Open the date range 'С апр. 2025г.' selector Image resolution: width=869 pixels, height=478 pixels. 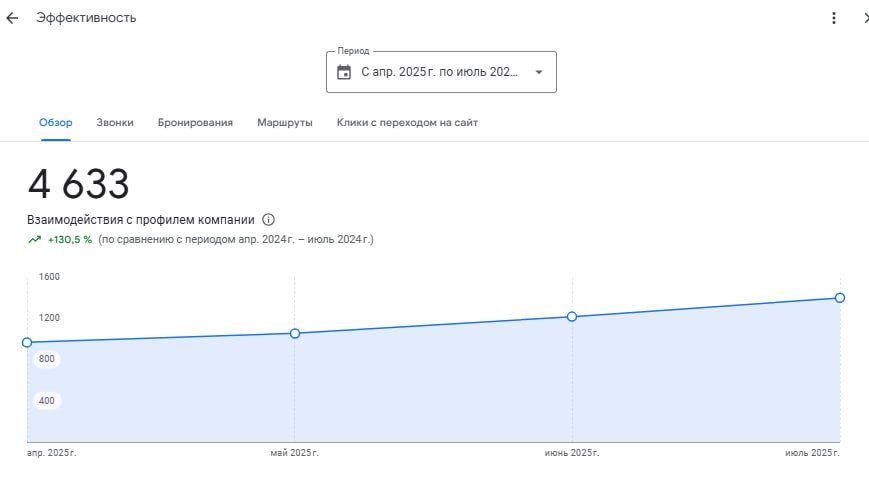click(x=440, y=72)
